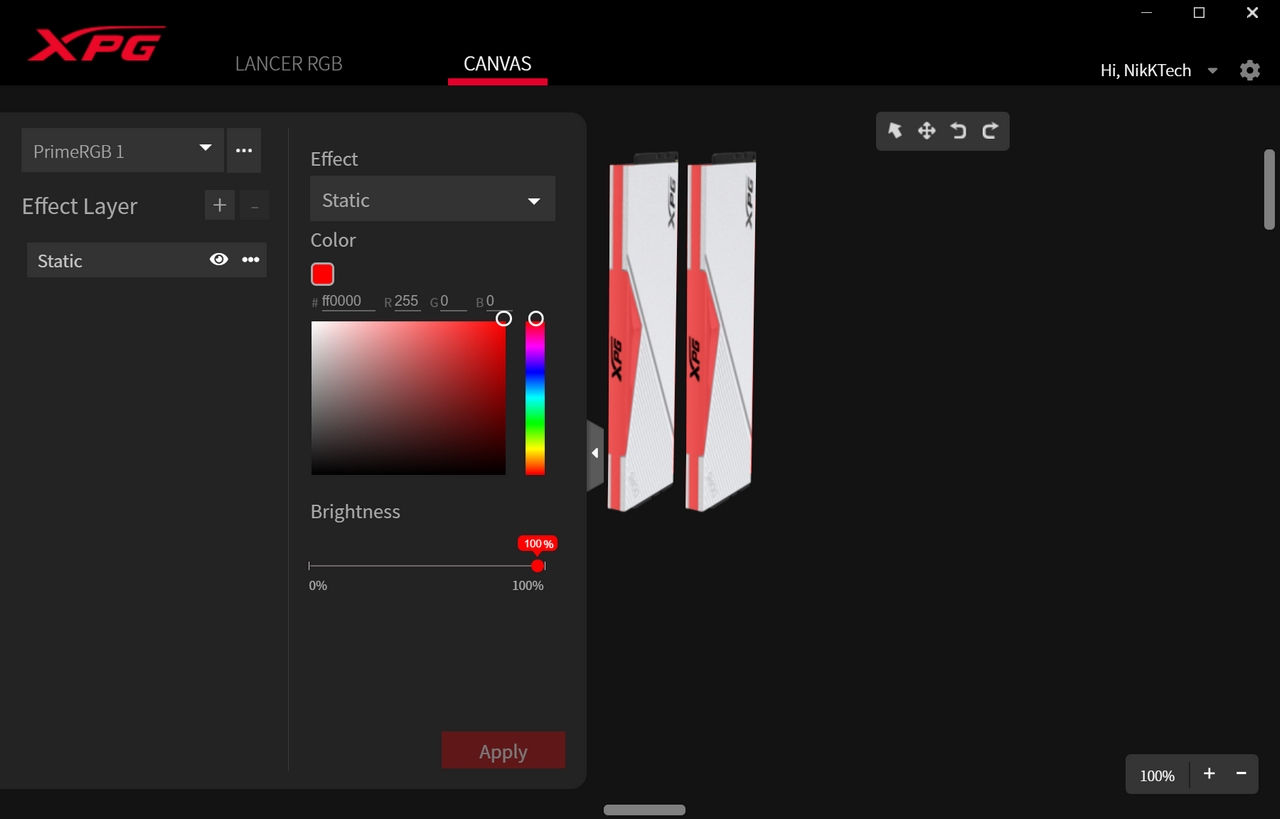Select the pointer arrow tool
1280x819 pixels.
[x=895, y=131]
